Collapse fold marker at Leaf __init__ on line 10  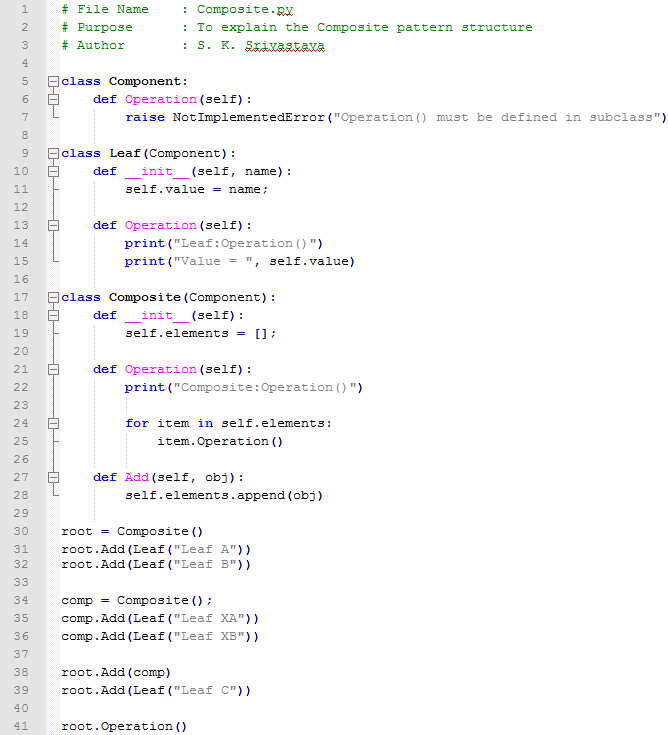click(53, 172)
